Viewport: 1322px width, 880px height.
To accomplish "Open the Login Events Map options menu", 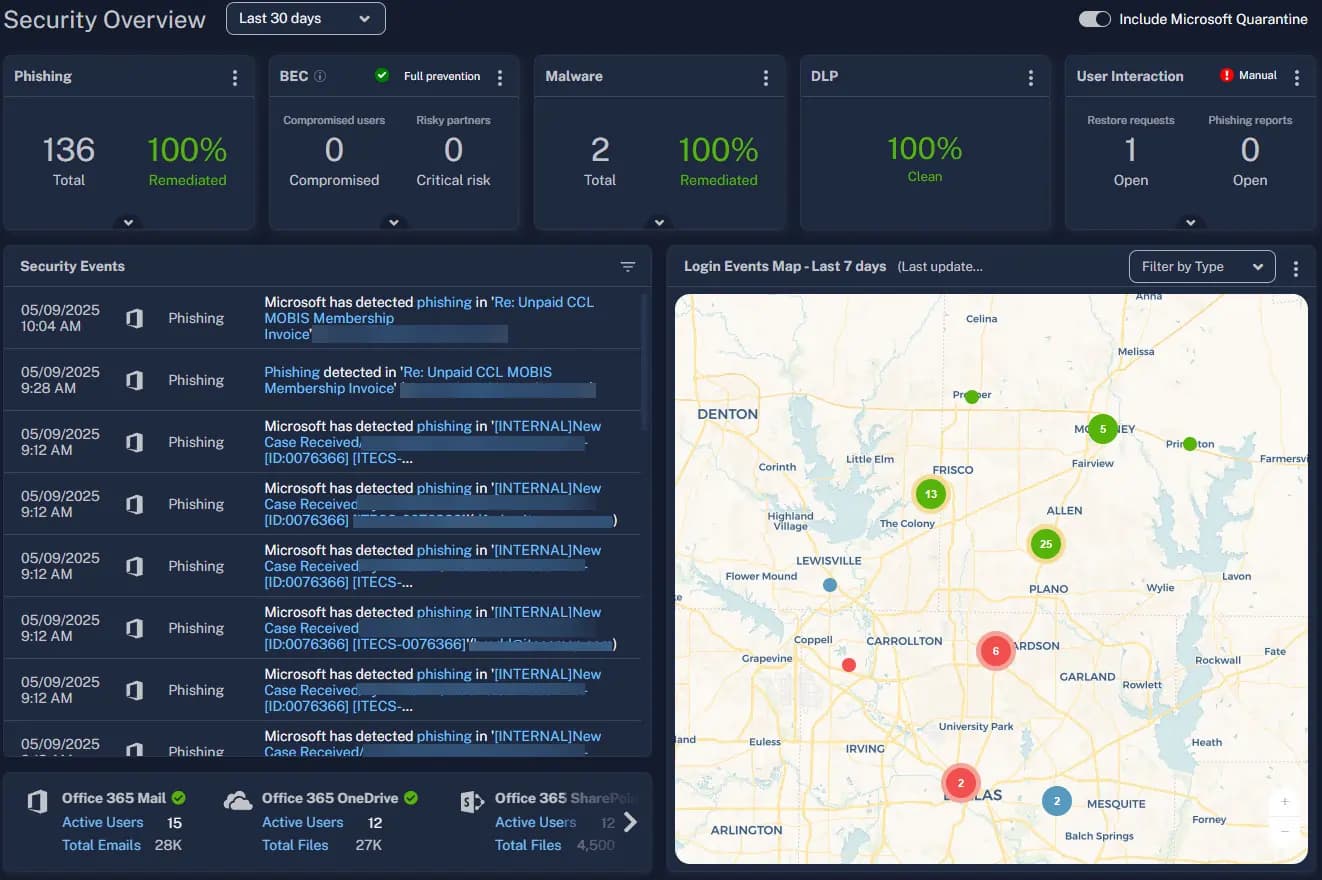I will (1295, 267).
